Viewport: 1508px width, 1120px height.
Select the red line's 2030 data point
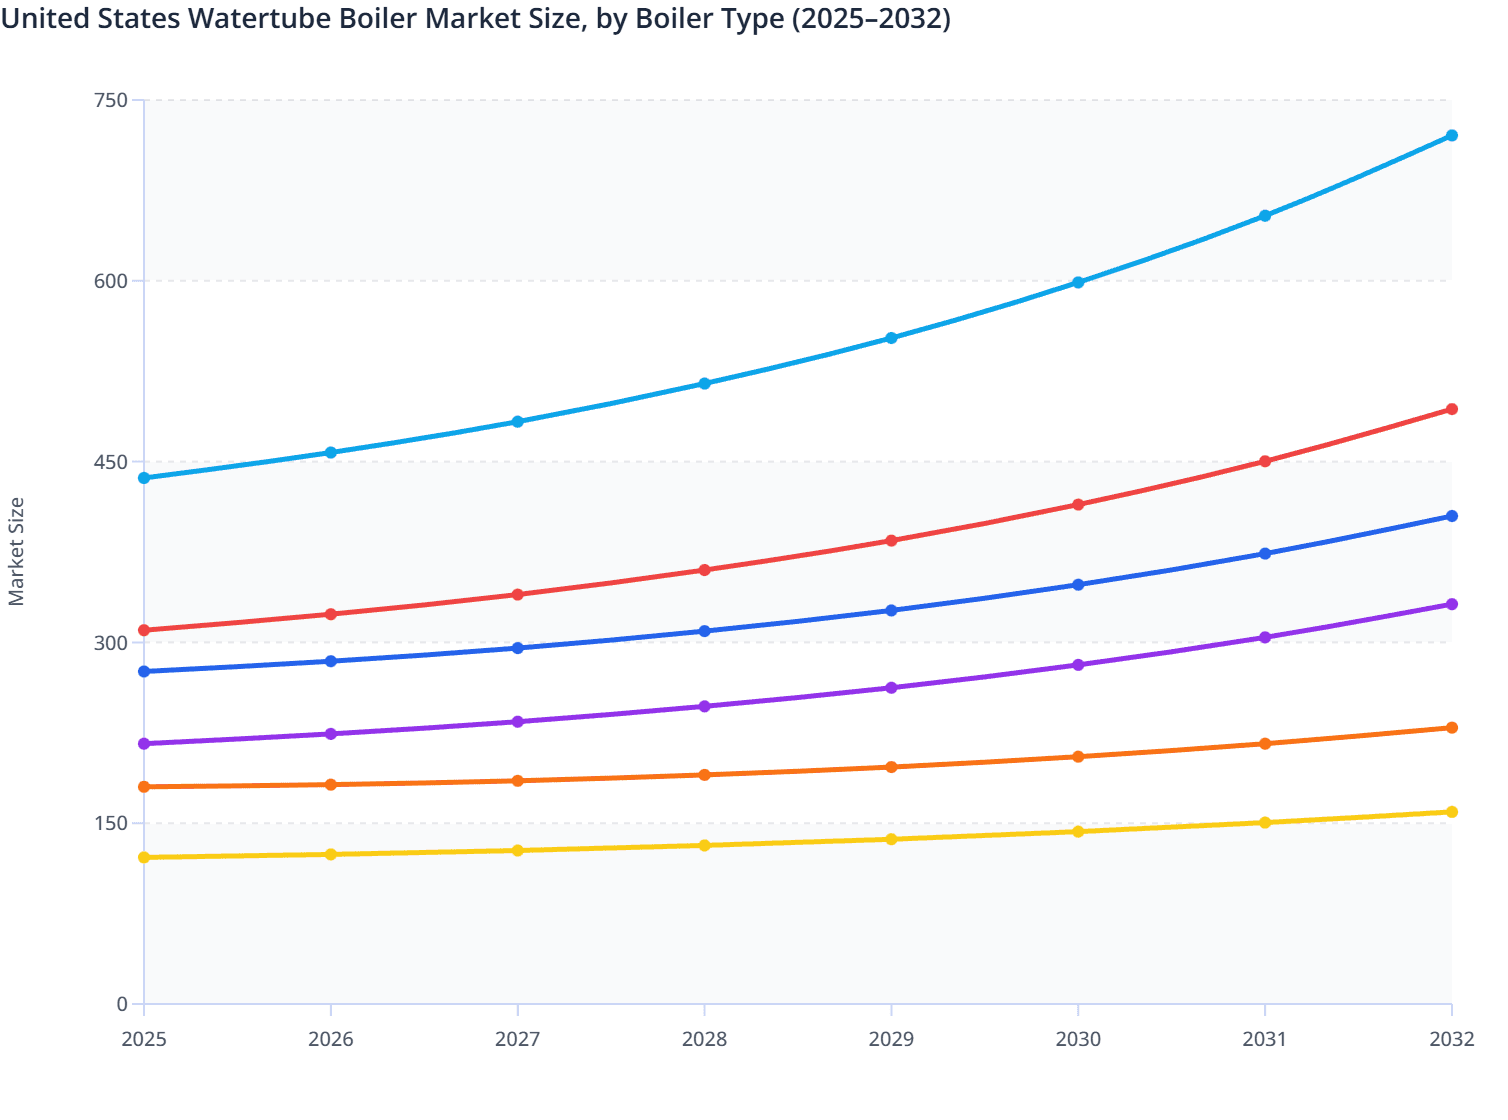click(1078, 505)
